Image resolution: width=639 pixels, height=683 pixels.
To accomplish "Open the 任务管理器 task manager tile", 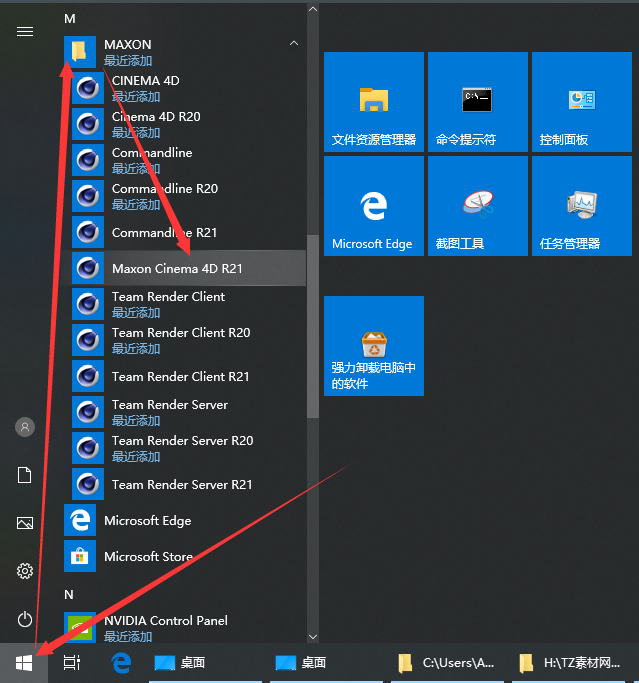I will pyautogui.click(x=581, y=205).
